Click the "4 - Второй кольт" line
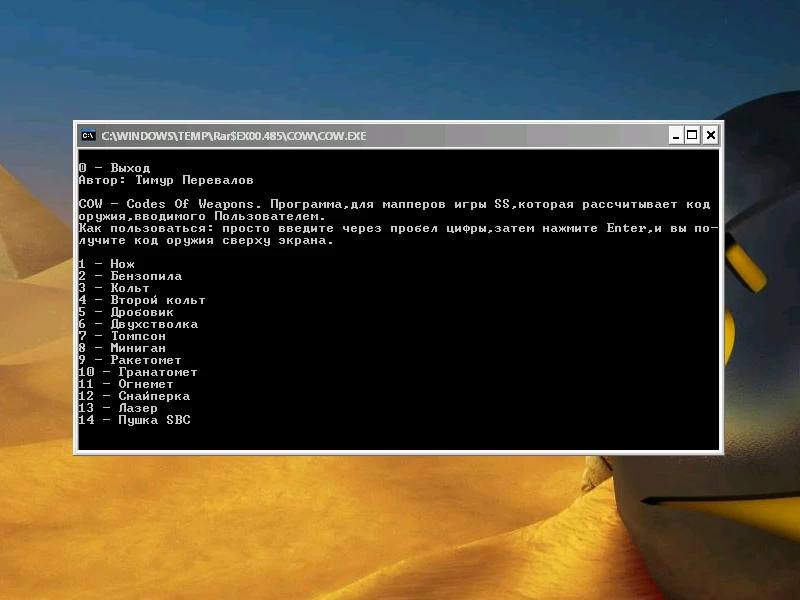The height and width of the screenshot is (600, 800). [140, 299]
